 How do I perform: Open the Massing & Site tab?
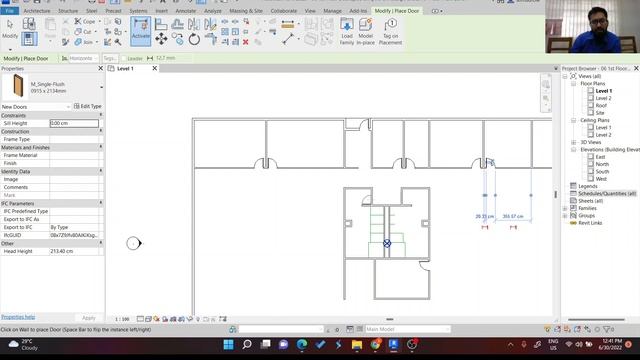[x=246, y=11]
